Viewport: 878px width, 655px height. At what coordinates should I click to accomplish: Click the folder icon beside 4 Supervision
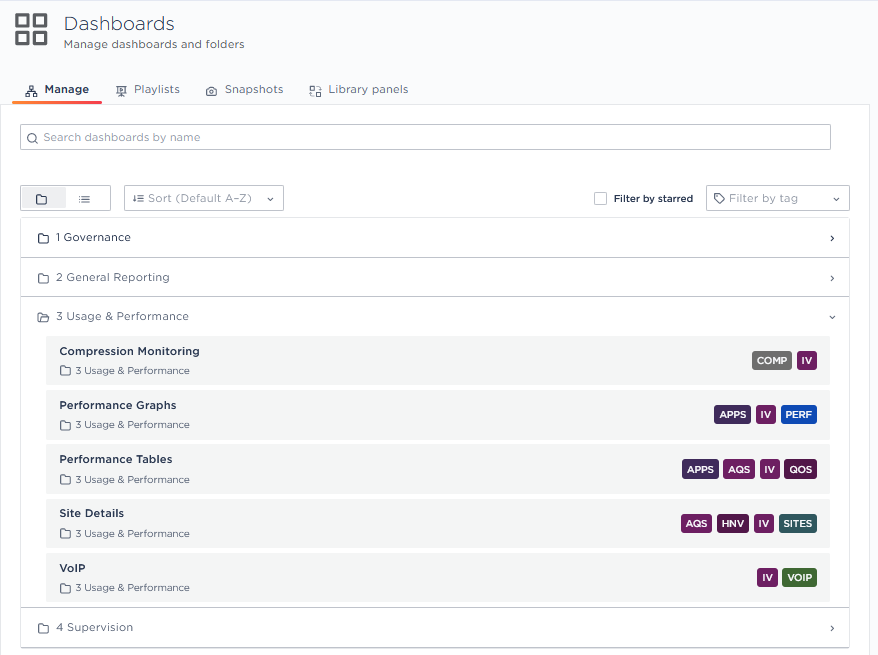43,628
